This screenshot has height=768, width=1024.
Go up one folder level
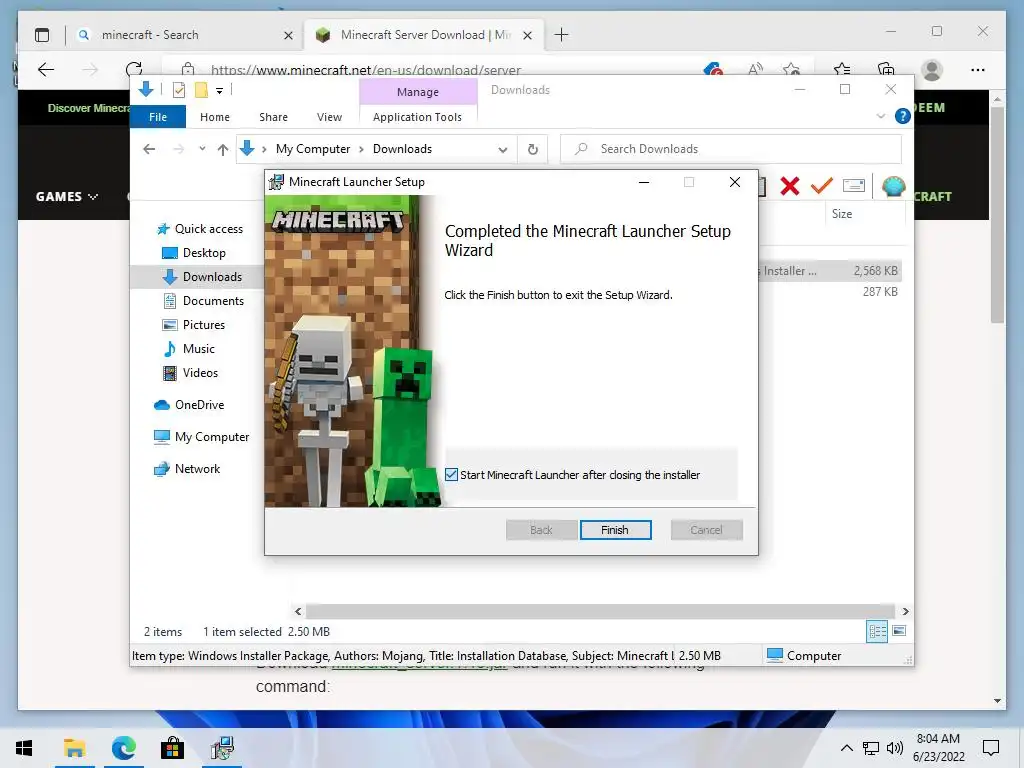223,150
